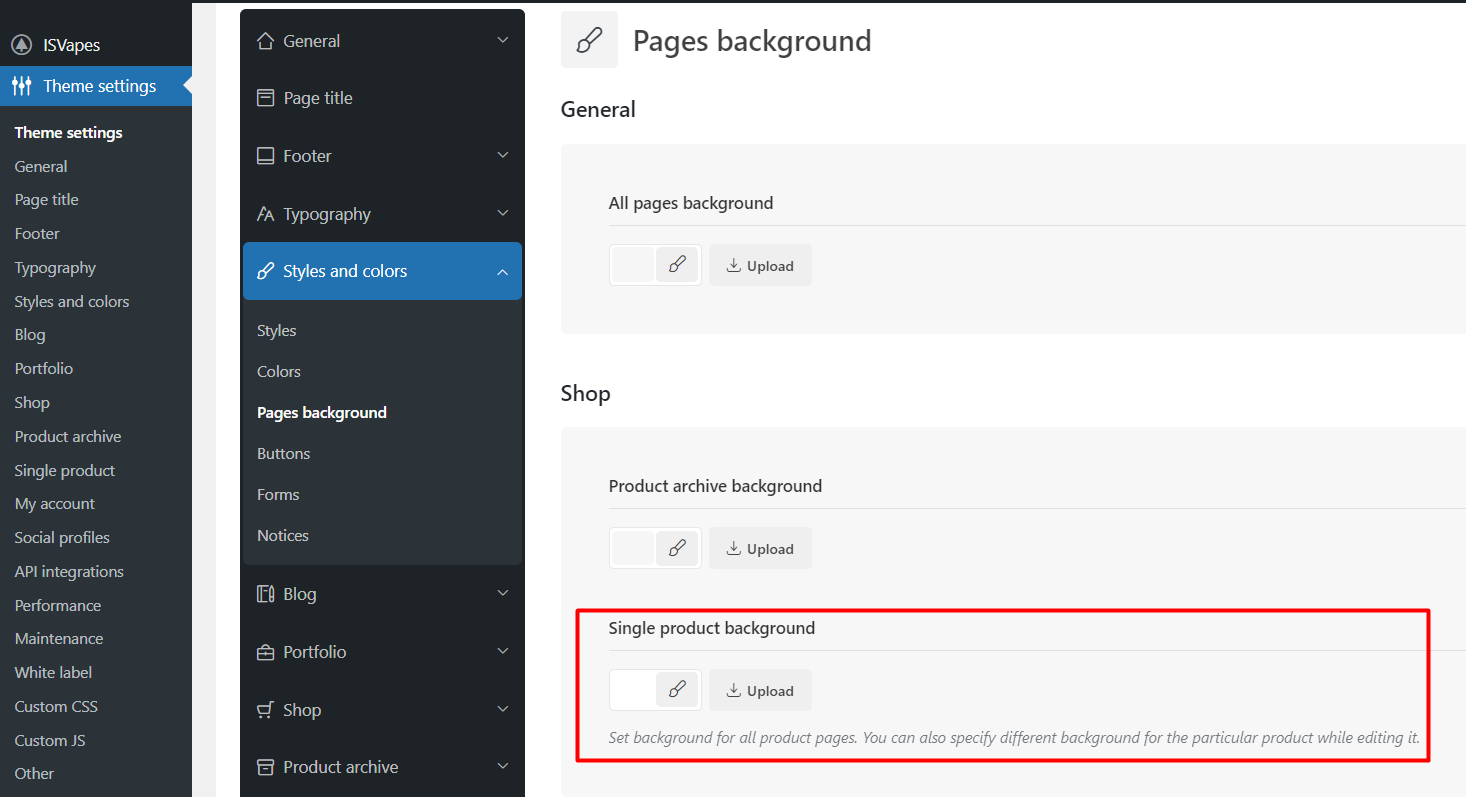Open Product archive in admin sidebar
The height and width of the screenshot is (797, 1466).
[68, 437]
